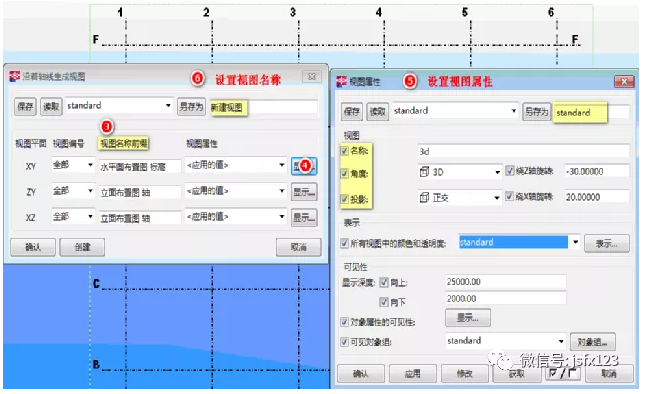Screen dimensions: 647x394
Task: Open the 正交 projection dropdown
Action: pos(460,198)
